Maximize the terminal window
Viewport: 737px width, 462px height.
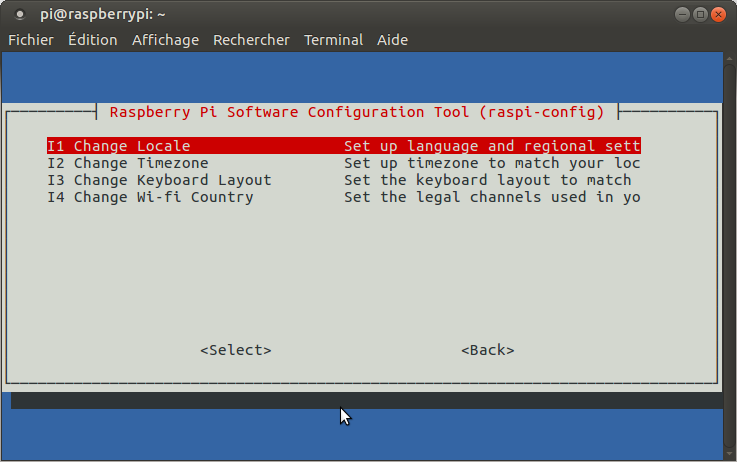pyautogui.click(x=700, y=14)
